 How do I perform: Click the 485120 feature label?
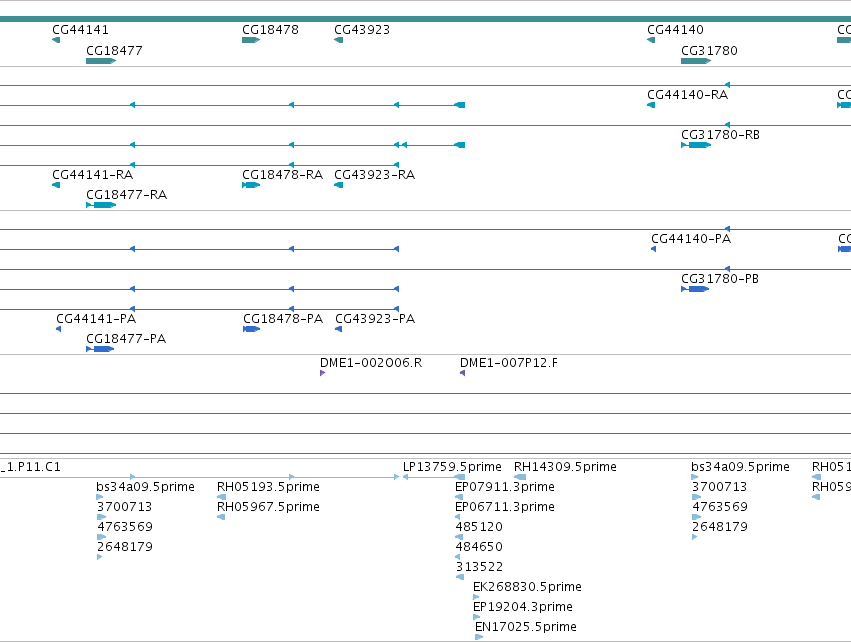[x=479, y=526]
